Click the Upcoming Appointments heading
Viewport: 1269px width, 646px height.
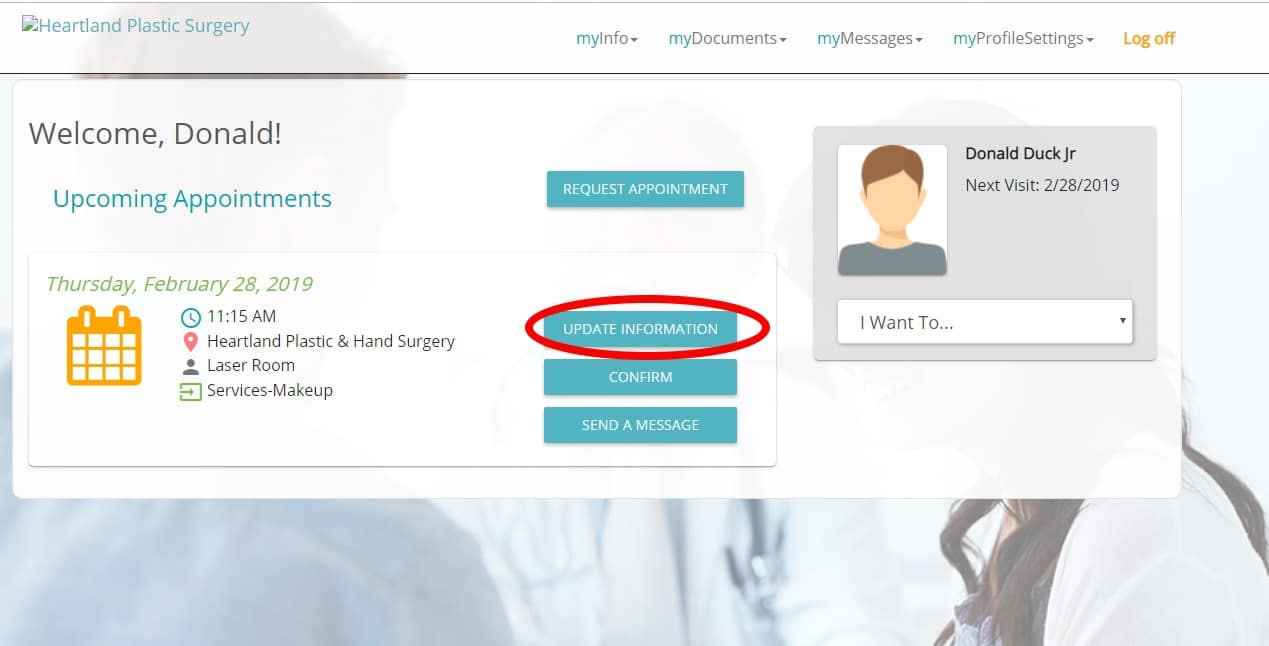point(192,199)
